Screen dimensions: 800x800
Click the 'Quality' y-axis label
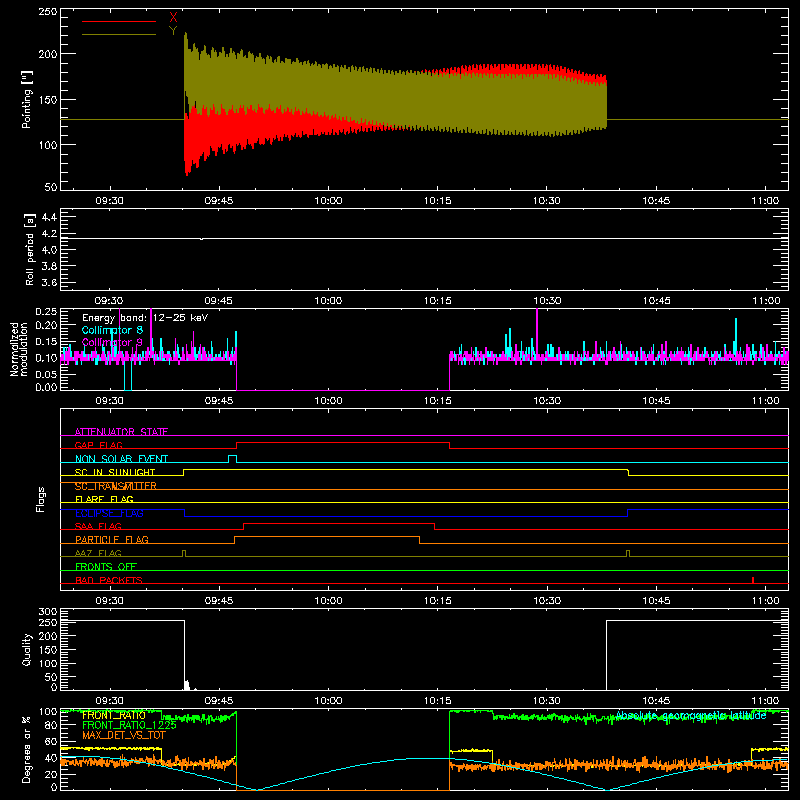coord(27,649)
